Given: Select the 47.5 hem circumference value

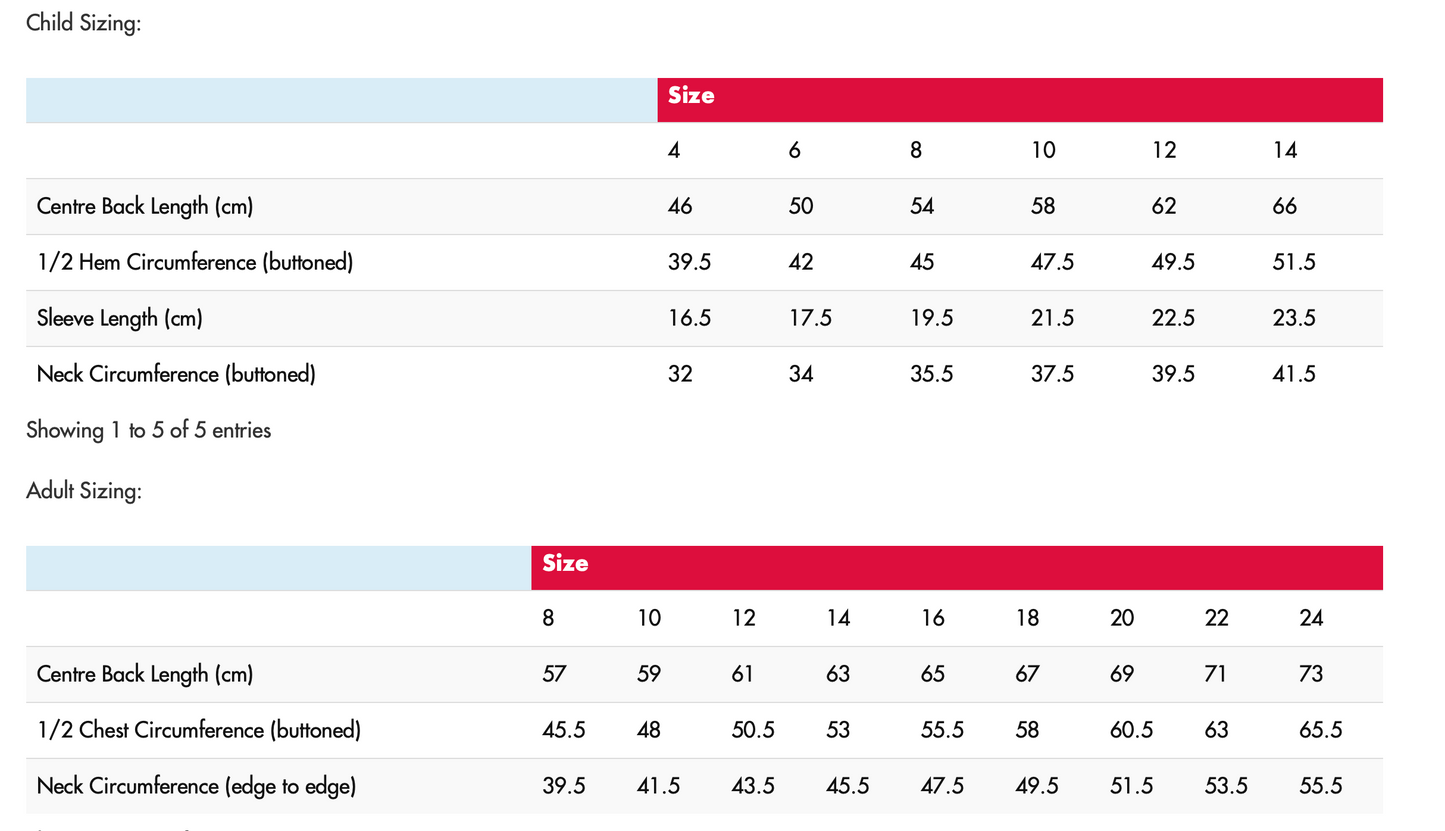Looking at the screenshot, I should coord(1052,263).
